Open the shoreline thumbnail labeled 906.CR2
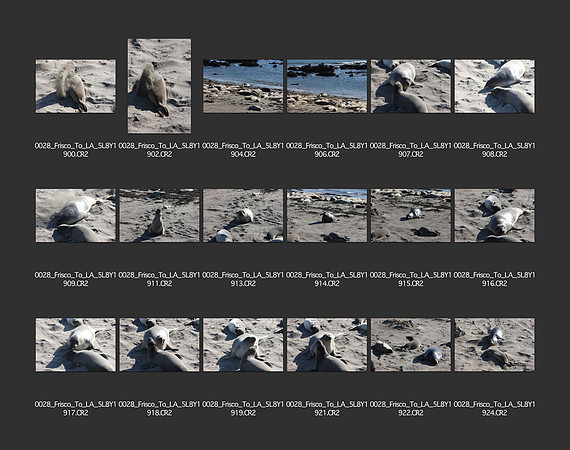 (x=327, y=86)
